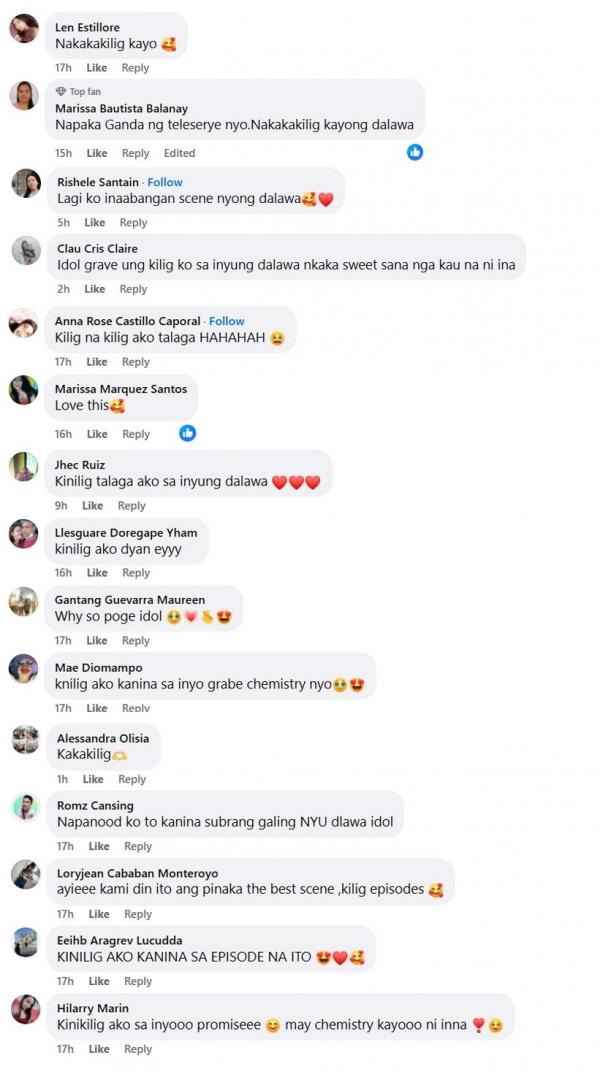Open Clau Cris Claire's avatar
The height and width of the screenshot is (1077, 600).
pyautogui.click(x=26, y=250)
